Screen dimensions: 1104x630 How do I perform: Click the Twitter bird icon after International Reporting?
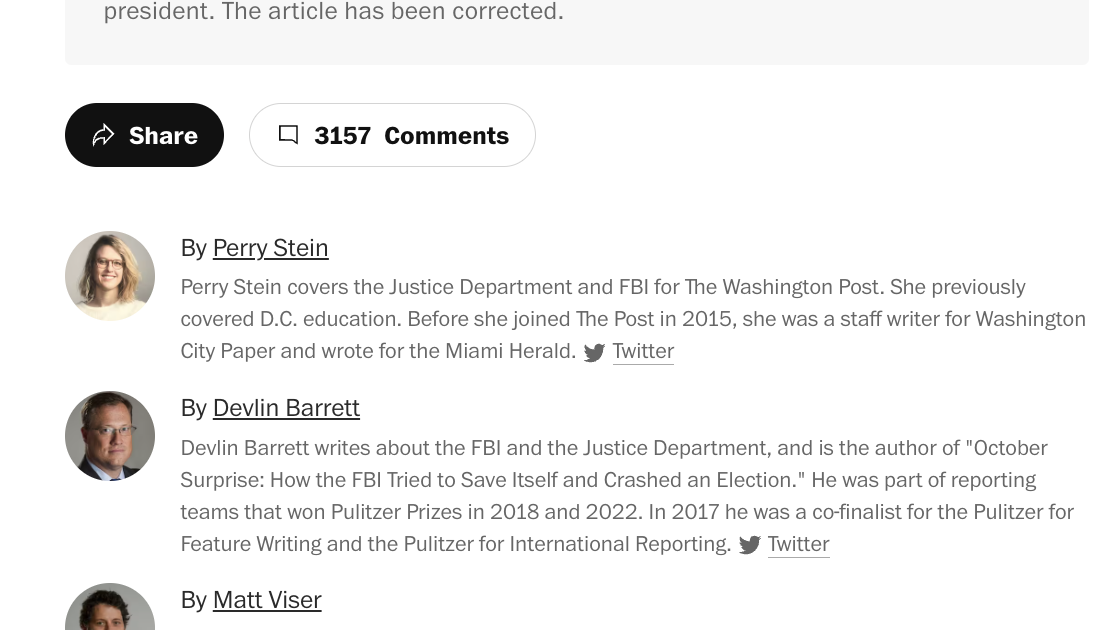coord(750,546)
